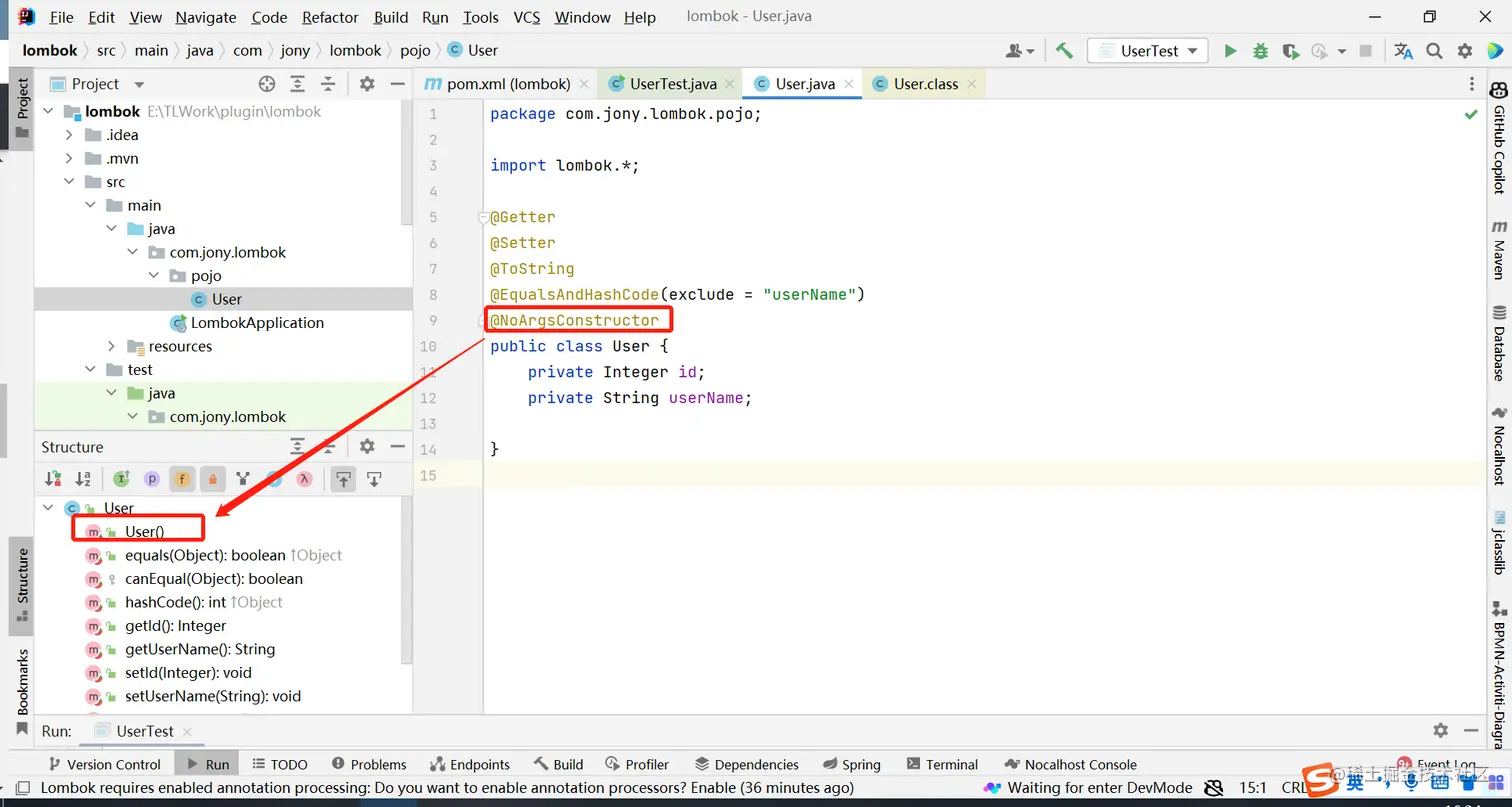Toggle autoscroll to source in Structure

tap(343, 479)
